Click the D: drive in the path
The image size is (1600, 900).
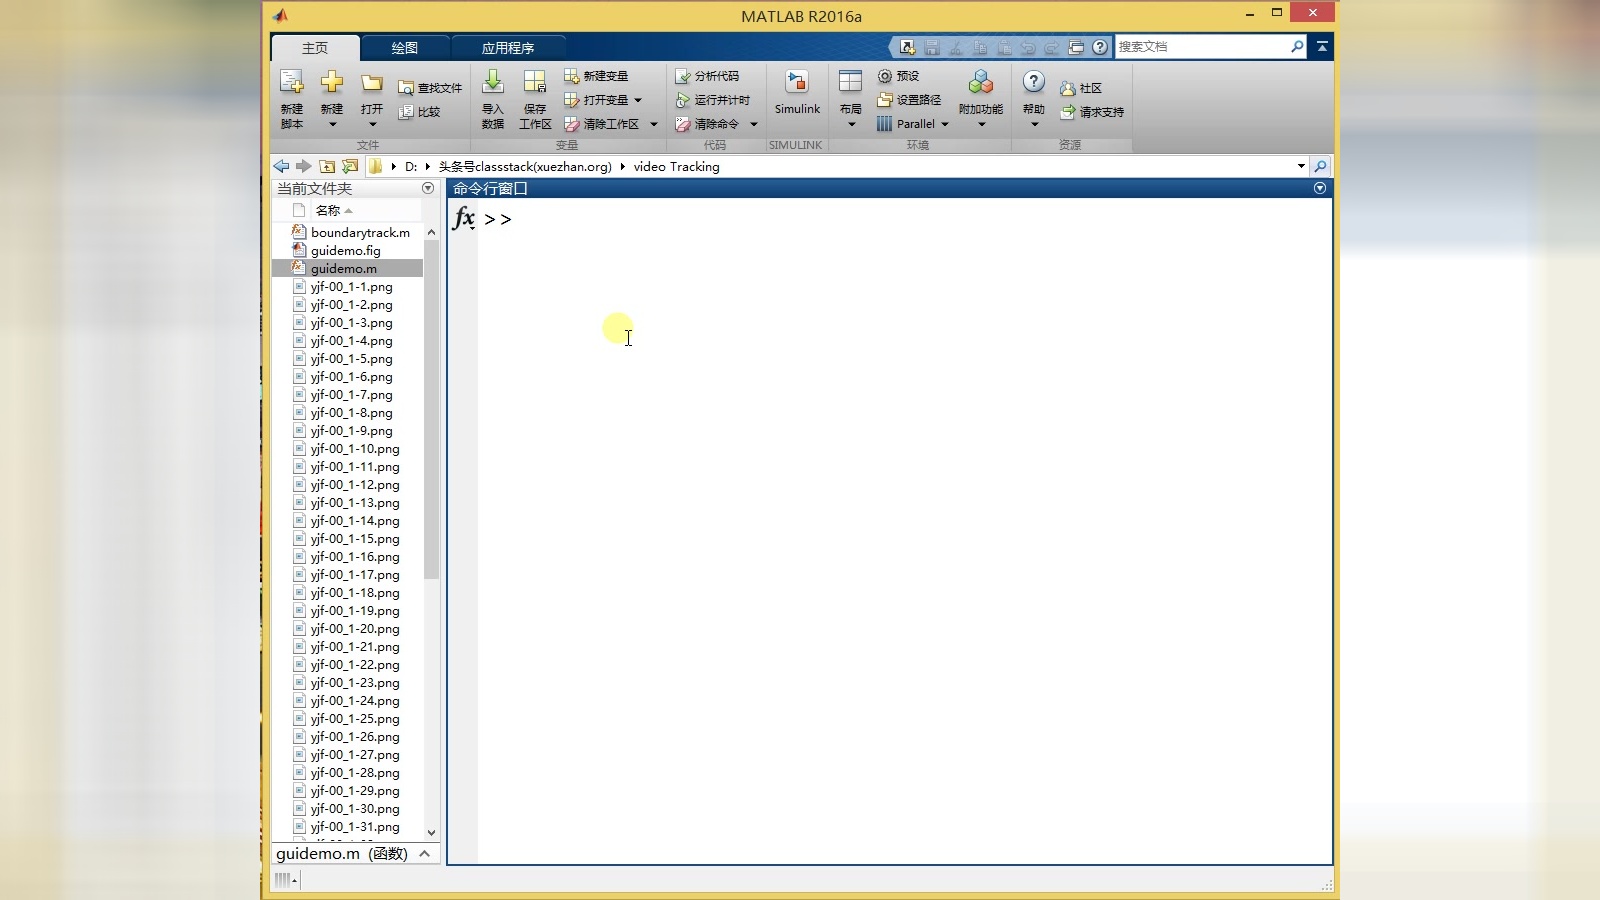click(x=411, y=167)
